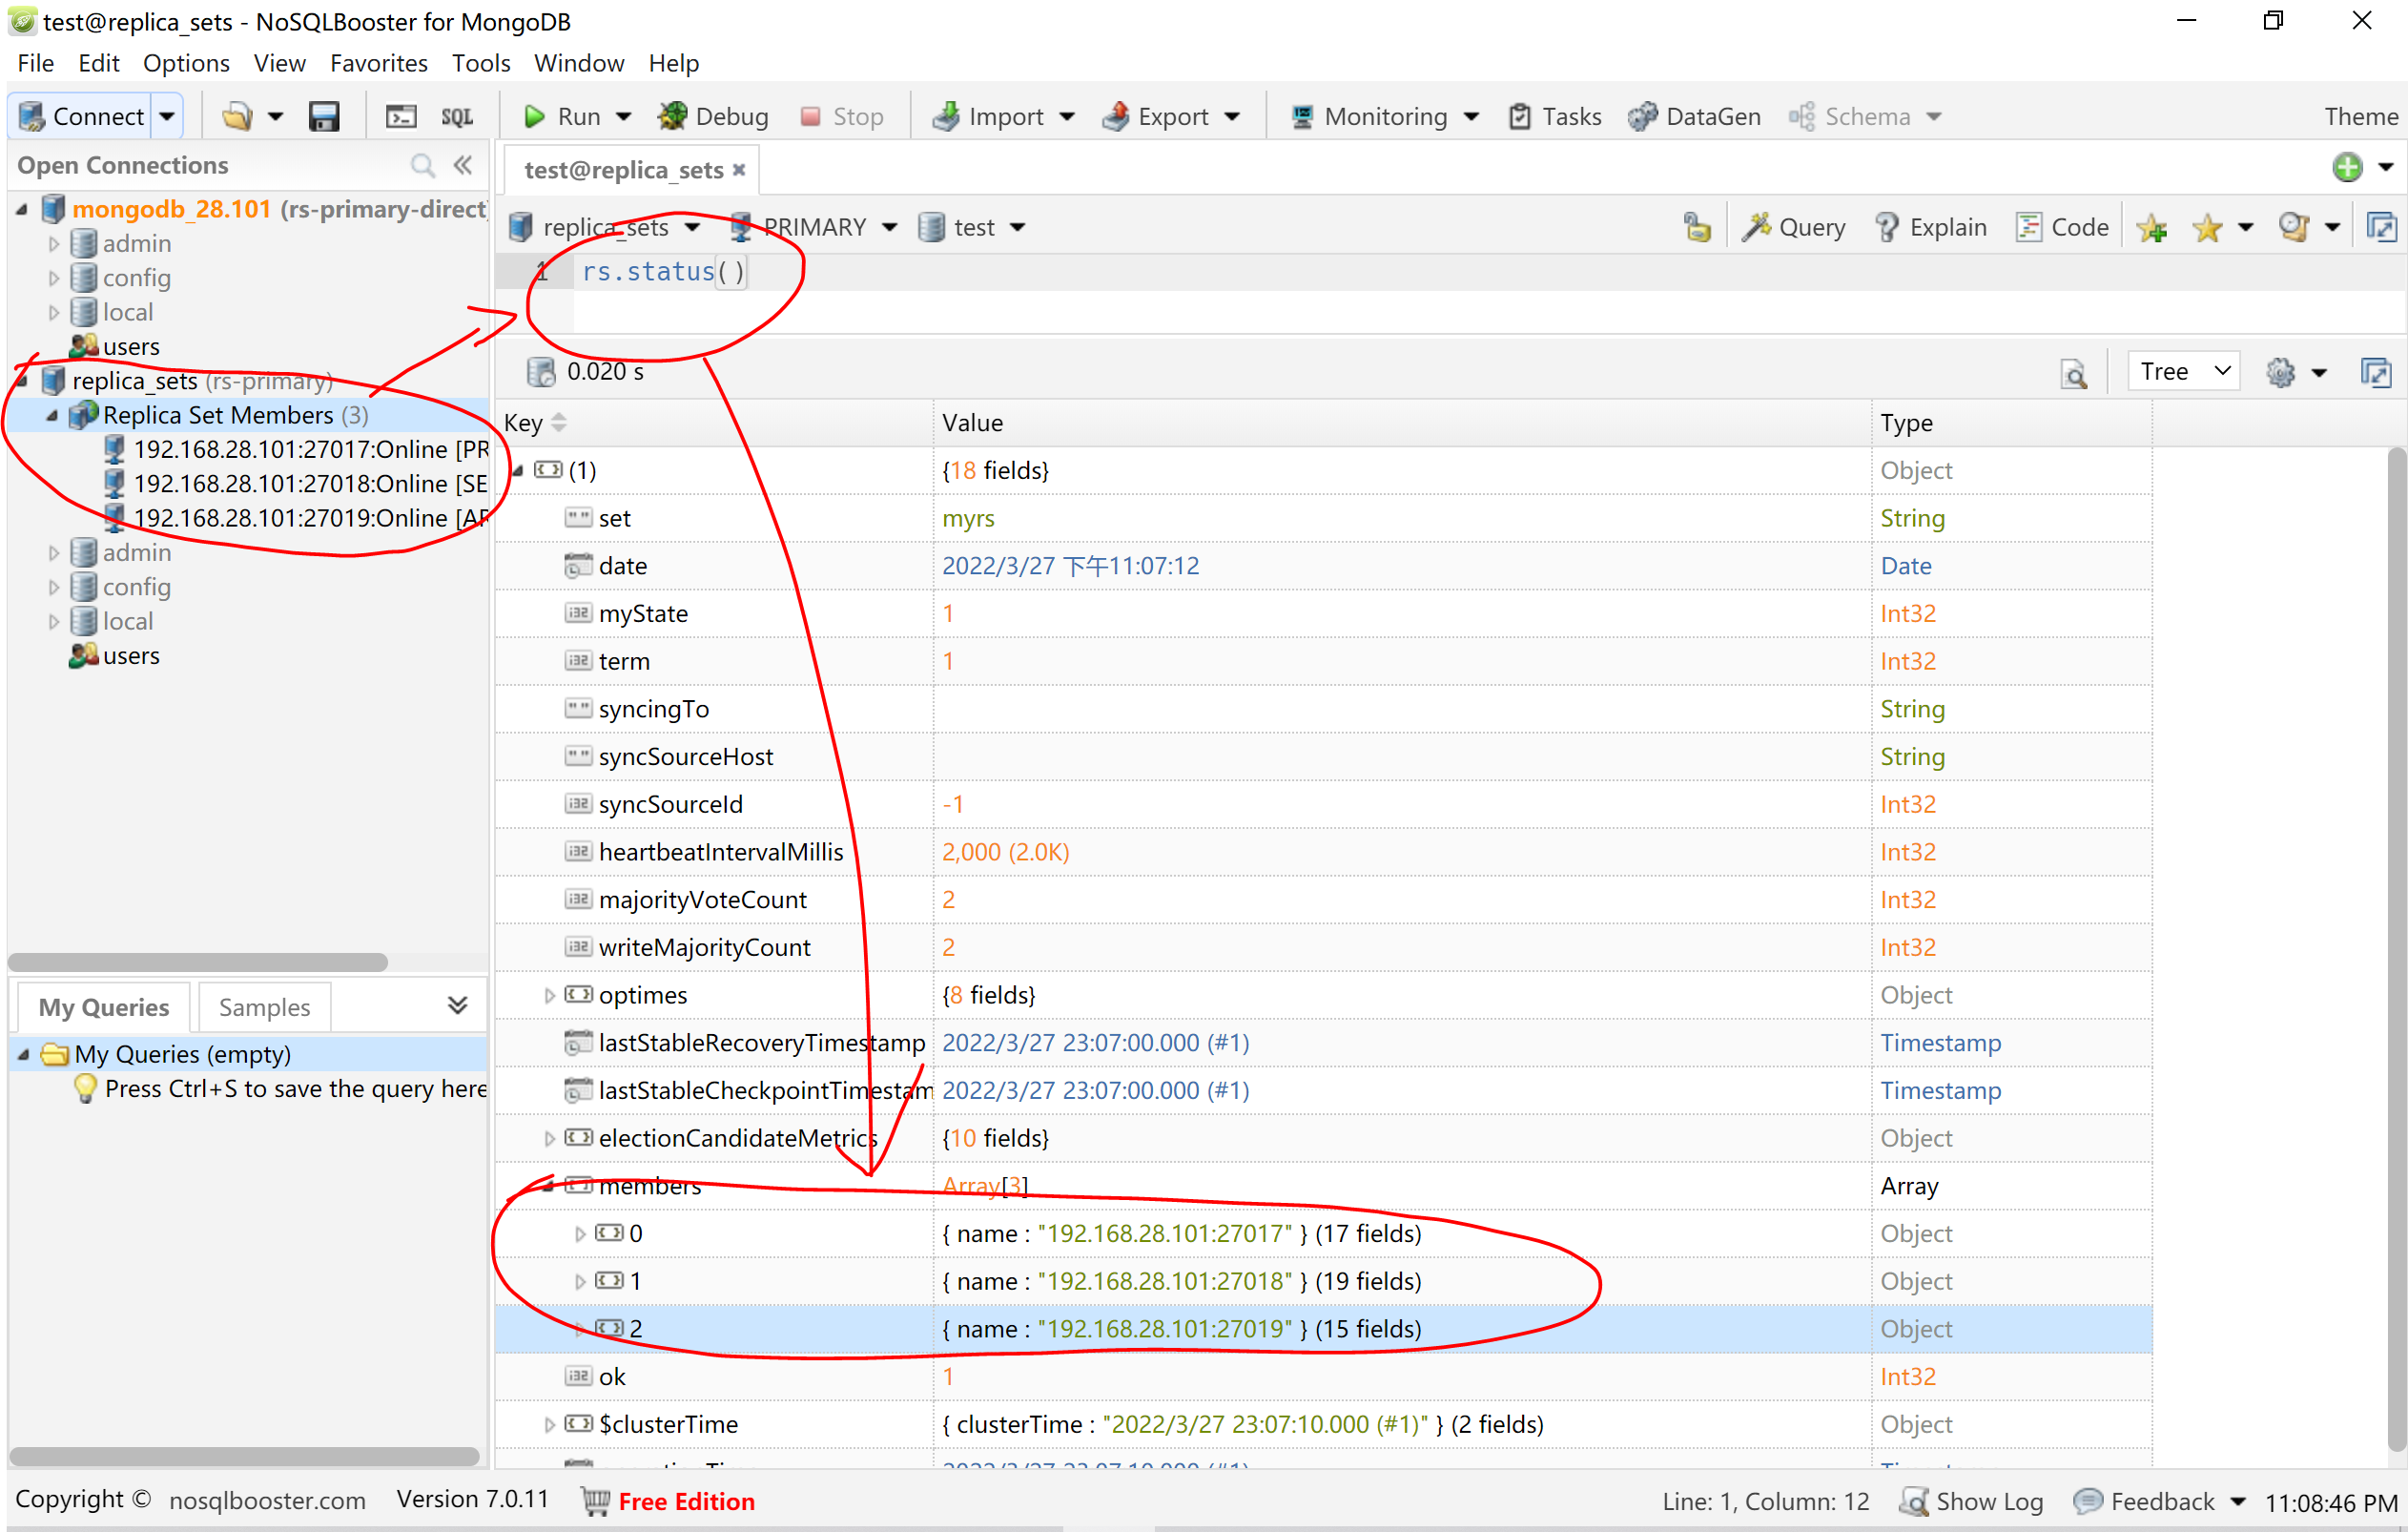Image resolution: width=2408 pixels, height=1532 pixels.
Task: Click the save disk icon
Action: [x=324, y=116]
